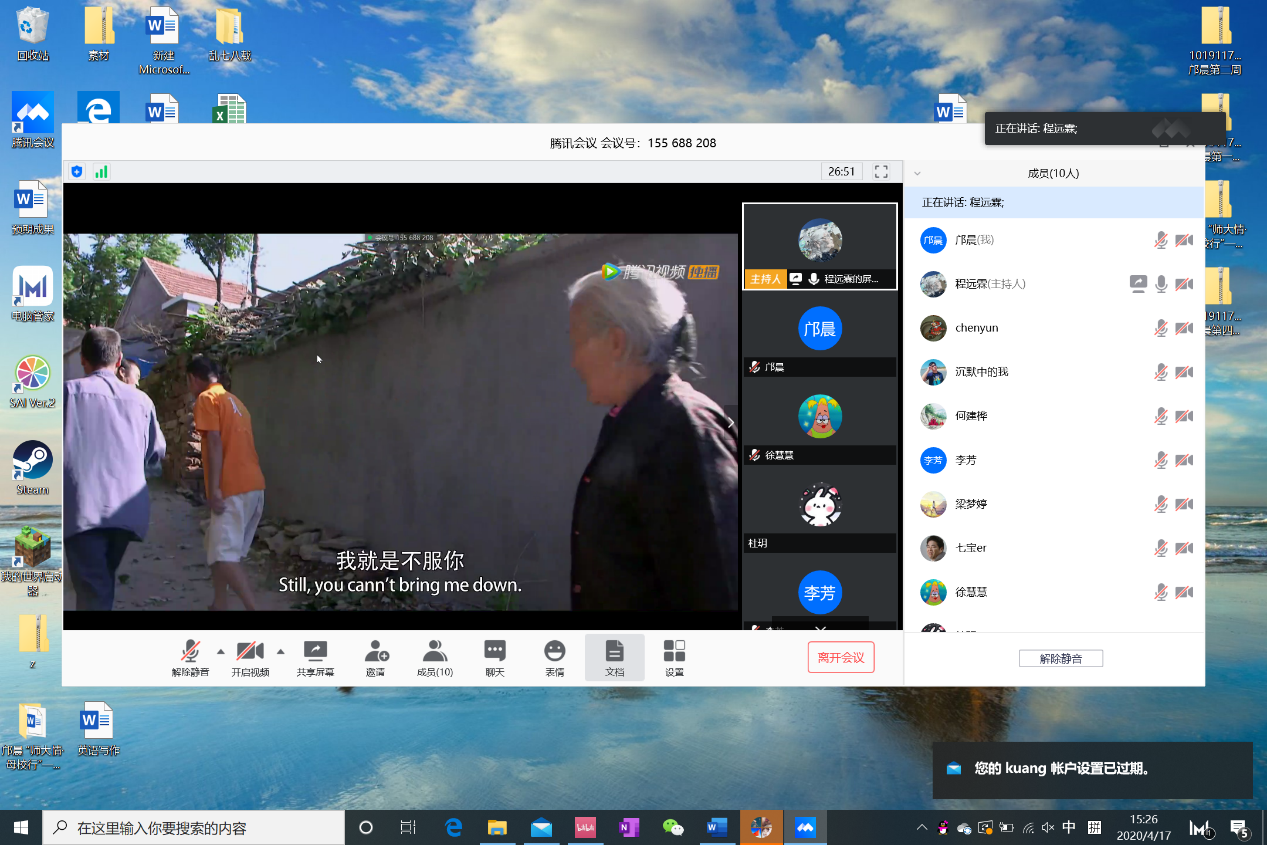Click the blue security shield icon
The image size is (1267, 845).
(77, 172)
